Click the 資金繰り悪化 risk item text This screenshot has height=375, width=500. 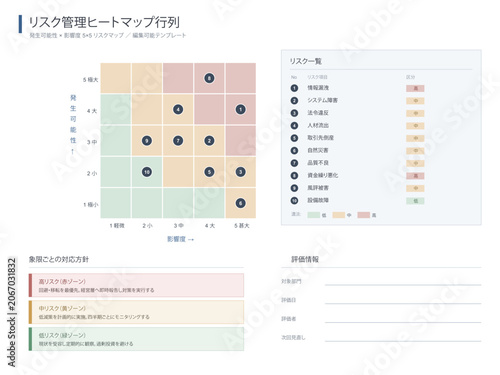click(322, 175)
